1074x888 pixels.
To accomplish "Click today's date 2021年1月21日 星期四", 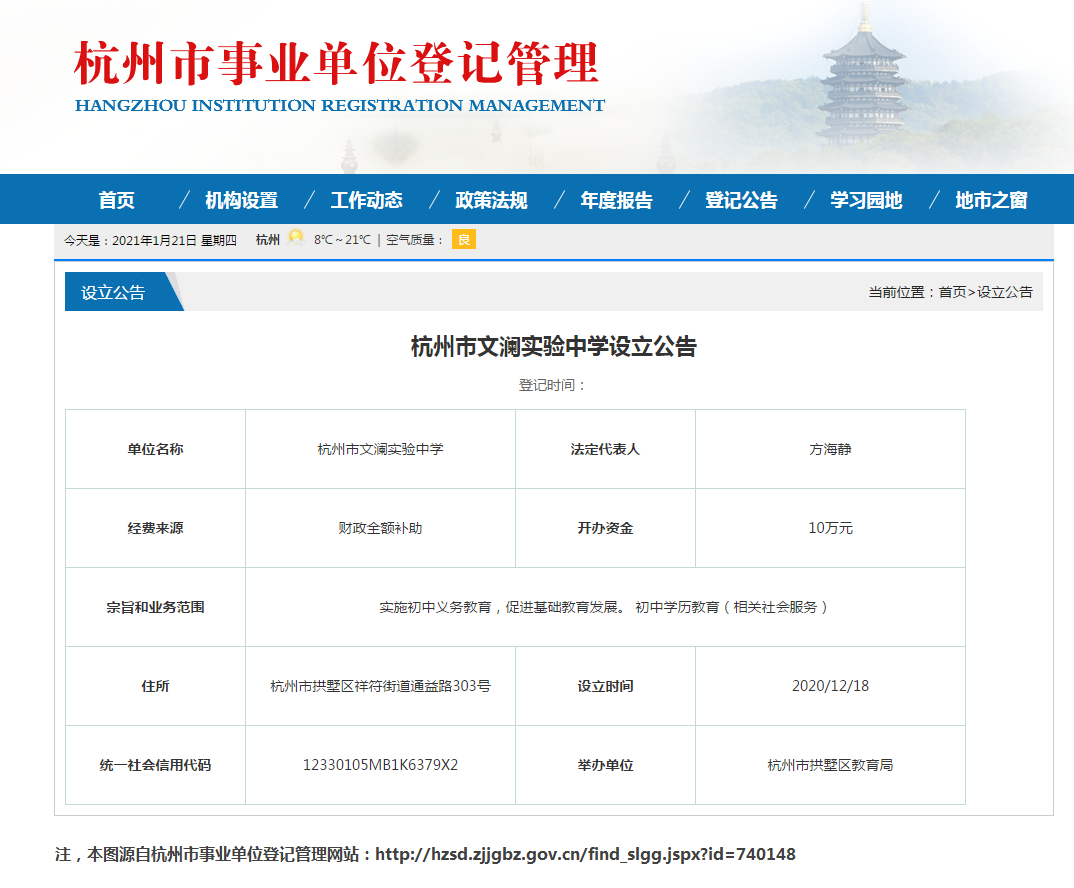I will point(174,240).
